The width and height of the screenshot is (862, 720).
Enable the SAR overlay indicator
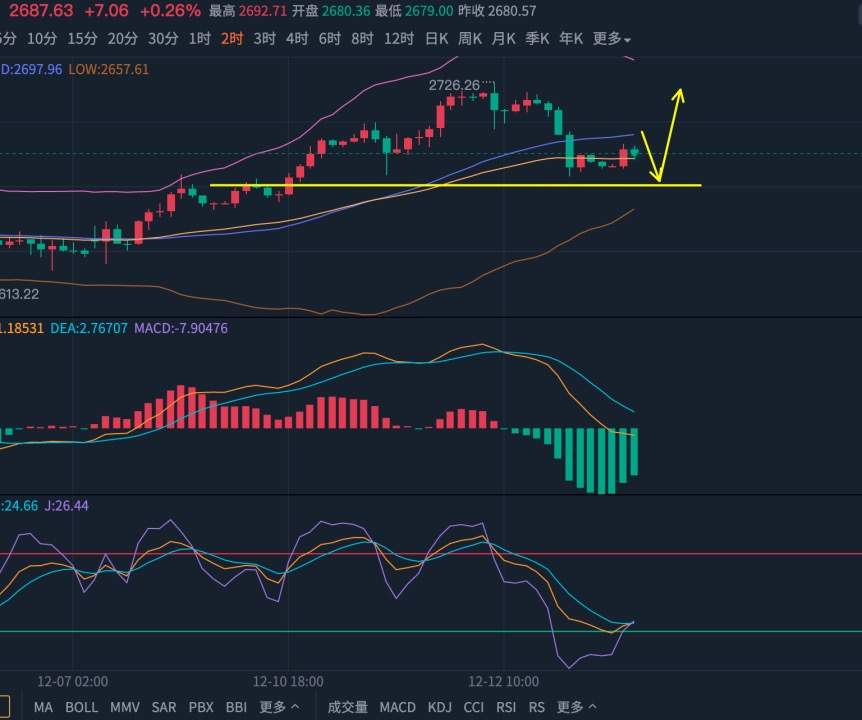tap(164, 707)
